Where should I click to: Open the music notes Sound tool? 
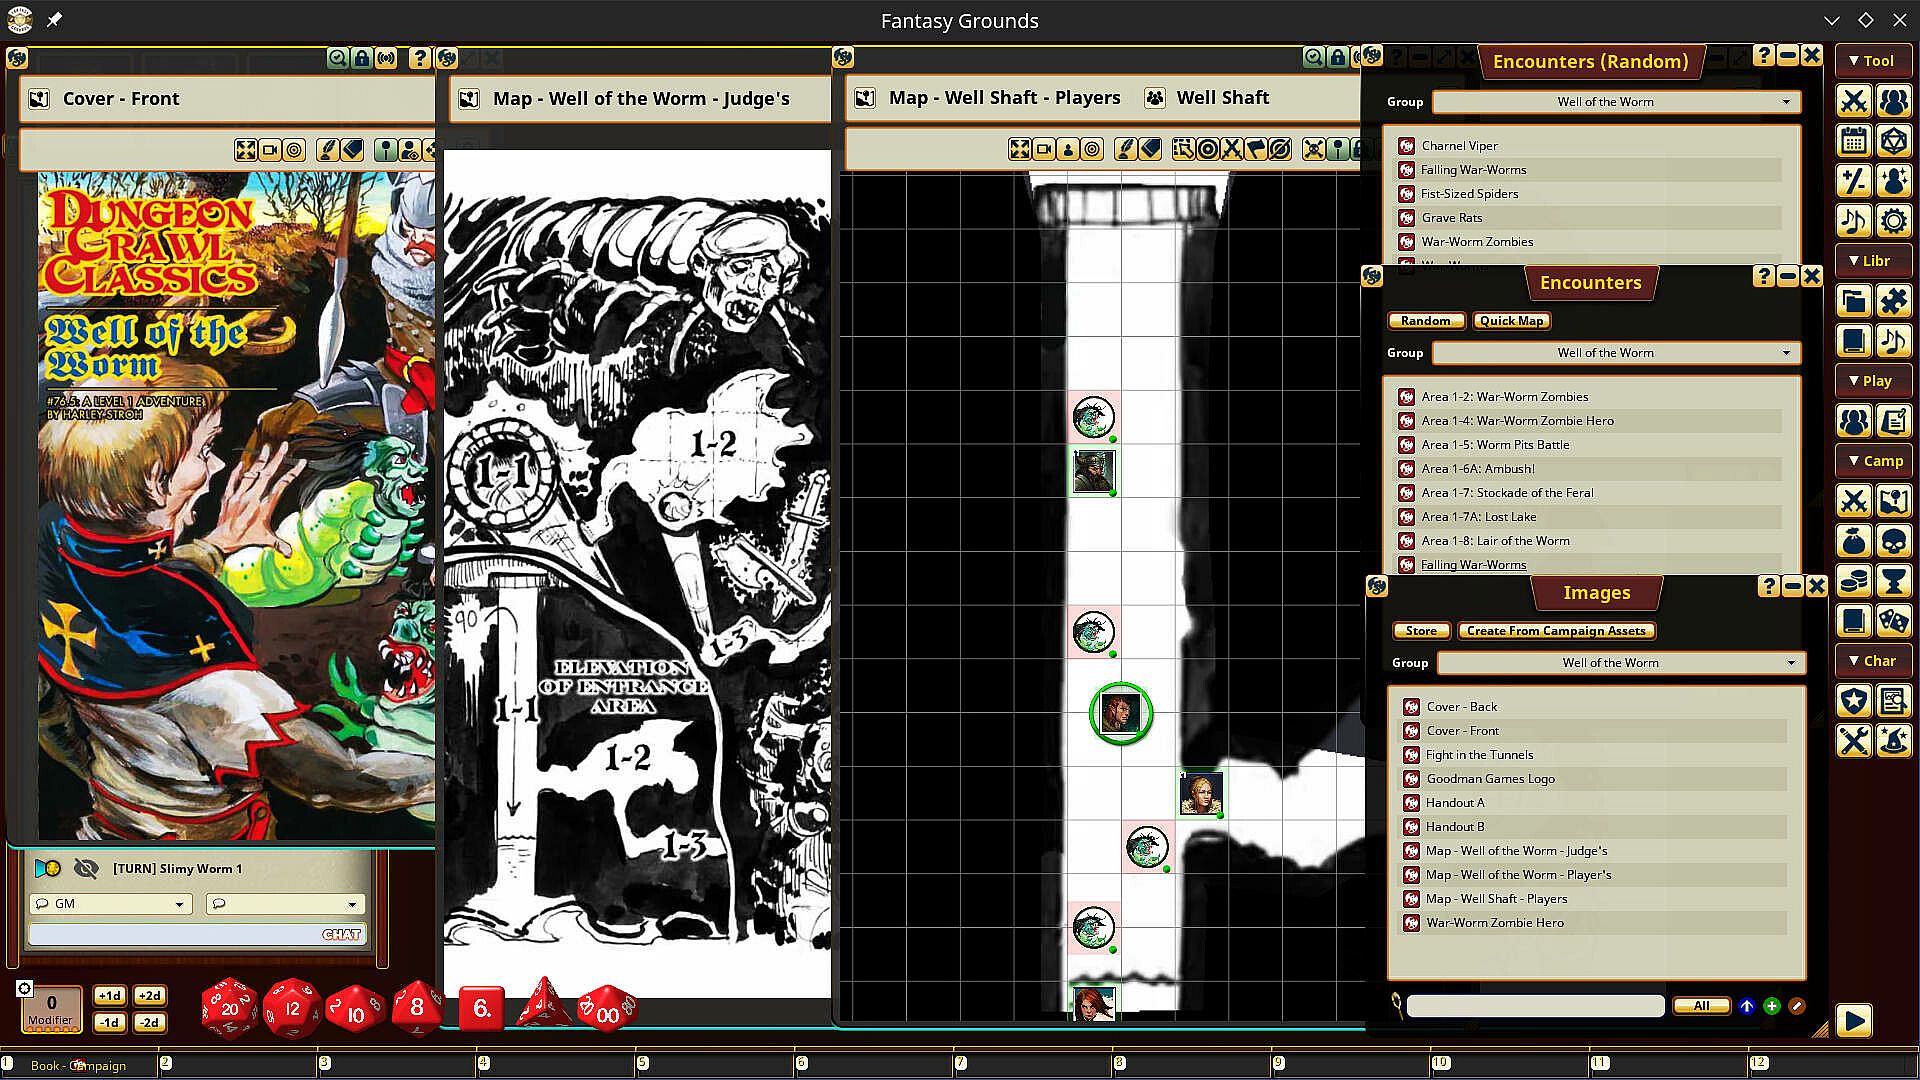coord(1853,221)
